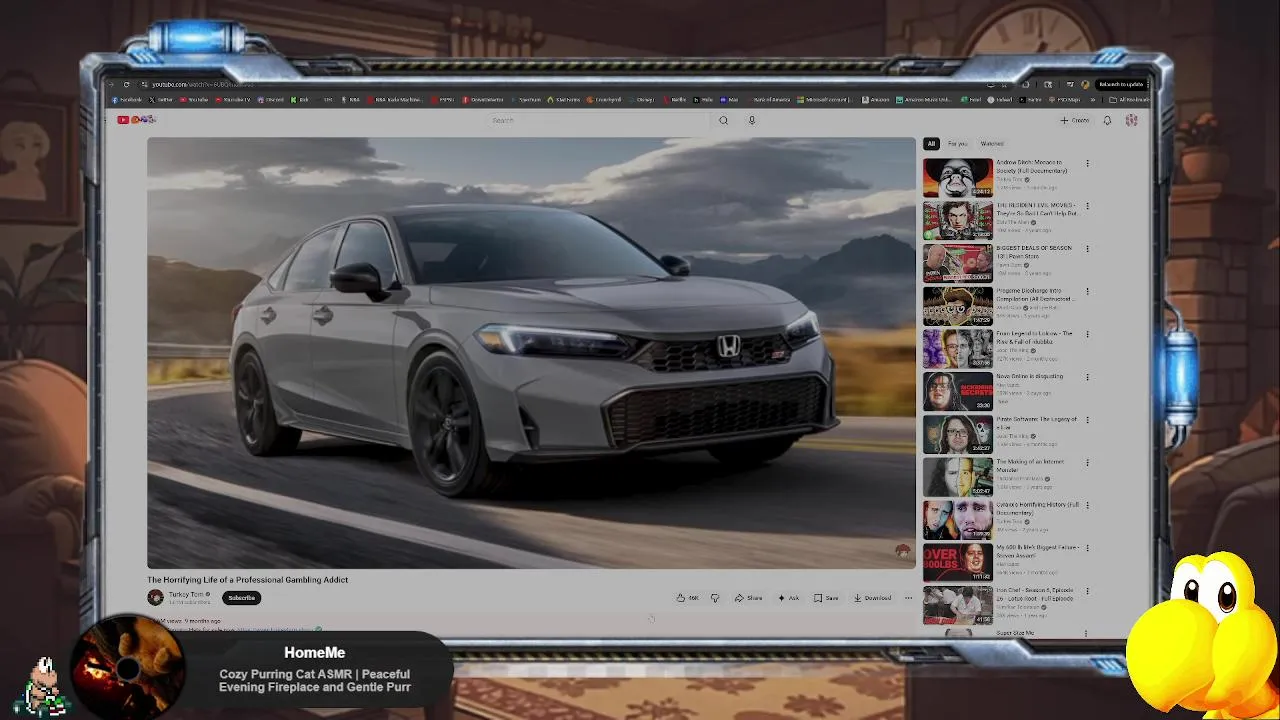Open Turkey Tom channel avatar
This screenshot has height=720, width=1280.
click(155, 597)
